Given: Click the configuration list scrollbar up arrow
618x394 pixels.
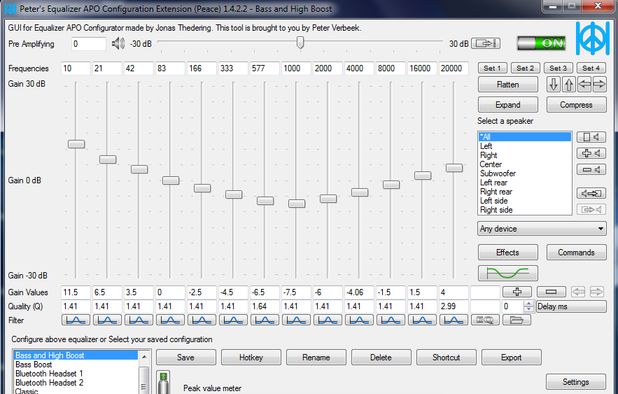Looking at the screenshot, I should point(144,357).
